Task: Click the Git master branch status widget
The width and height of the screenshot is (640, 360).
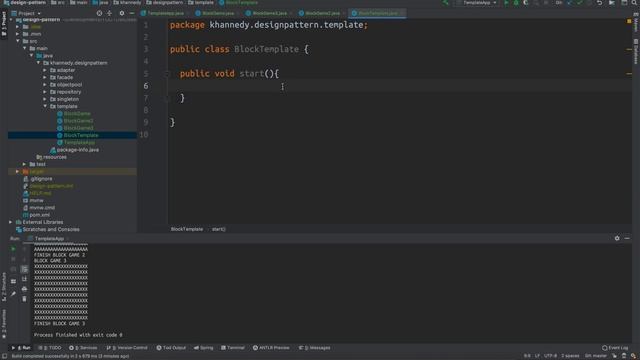Action: tap(596, 356)
